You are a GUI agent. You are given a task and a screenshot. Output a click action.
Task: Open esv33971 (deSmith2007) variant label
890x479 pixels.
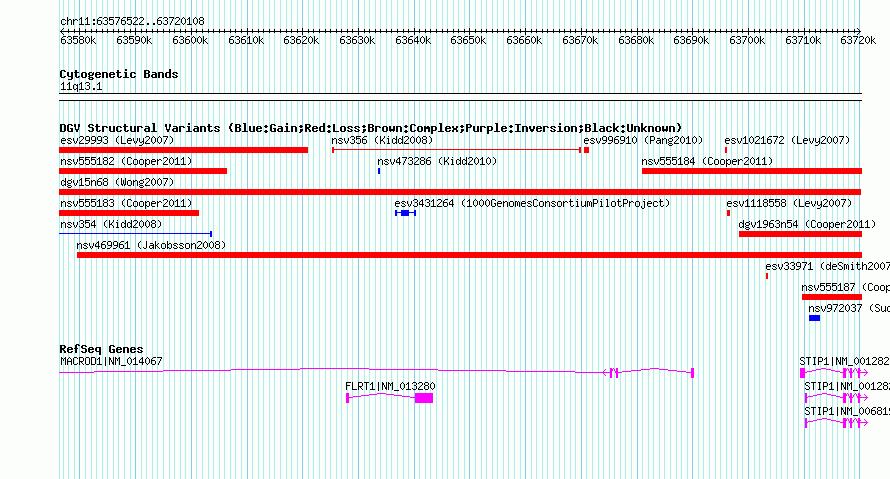[x=827, y=266]
